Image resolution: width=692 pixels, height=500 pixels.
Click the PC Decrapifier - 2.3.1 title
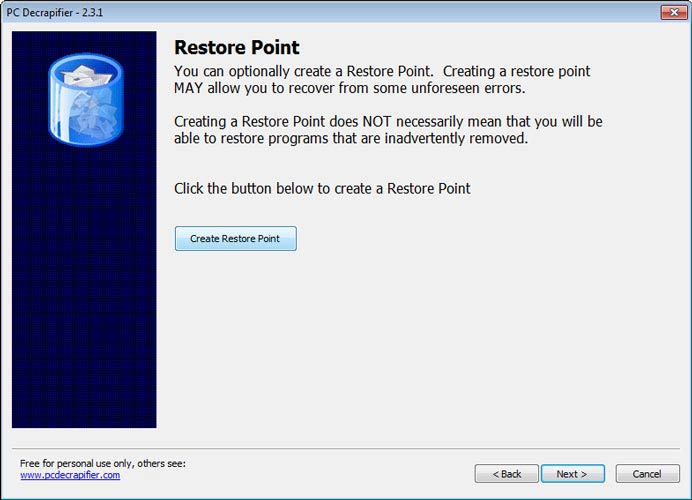click(55, 13)
